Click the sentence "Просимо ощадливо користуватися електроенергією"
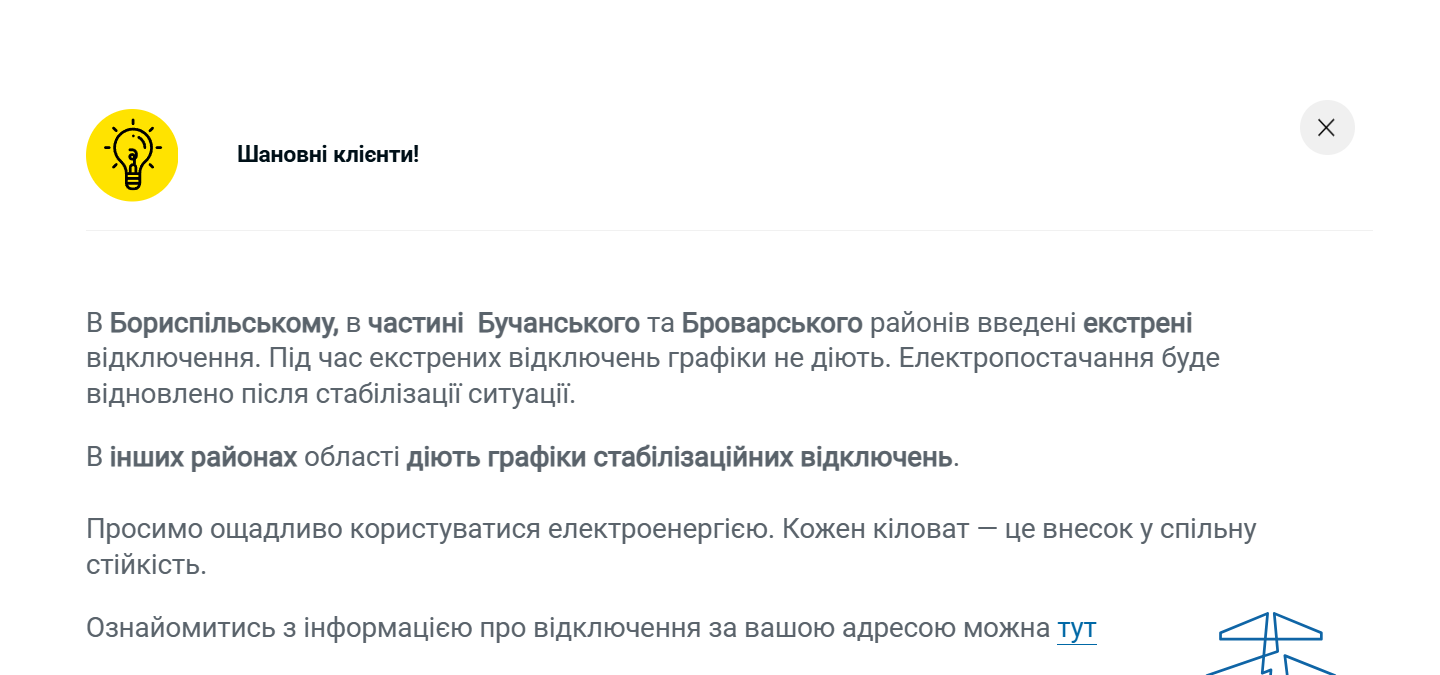Viewport: 1440px width, 675px height. [430, 529]
